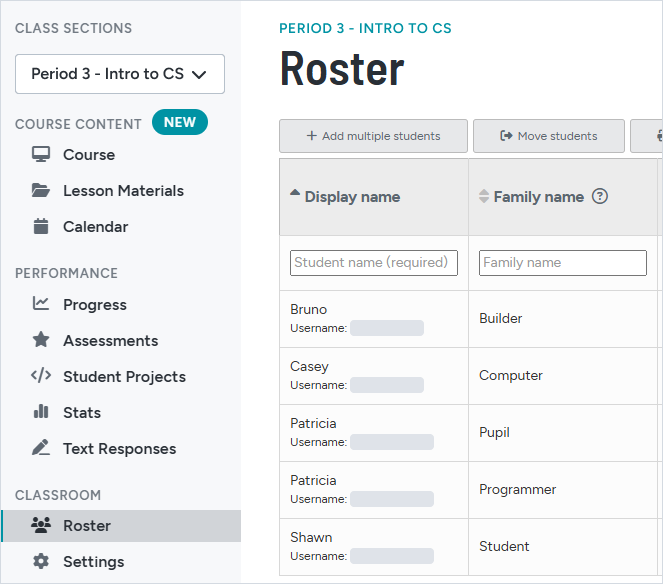Click the NEW badge beside Course Content

coord(180,122)
